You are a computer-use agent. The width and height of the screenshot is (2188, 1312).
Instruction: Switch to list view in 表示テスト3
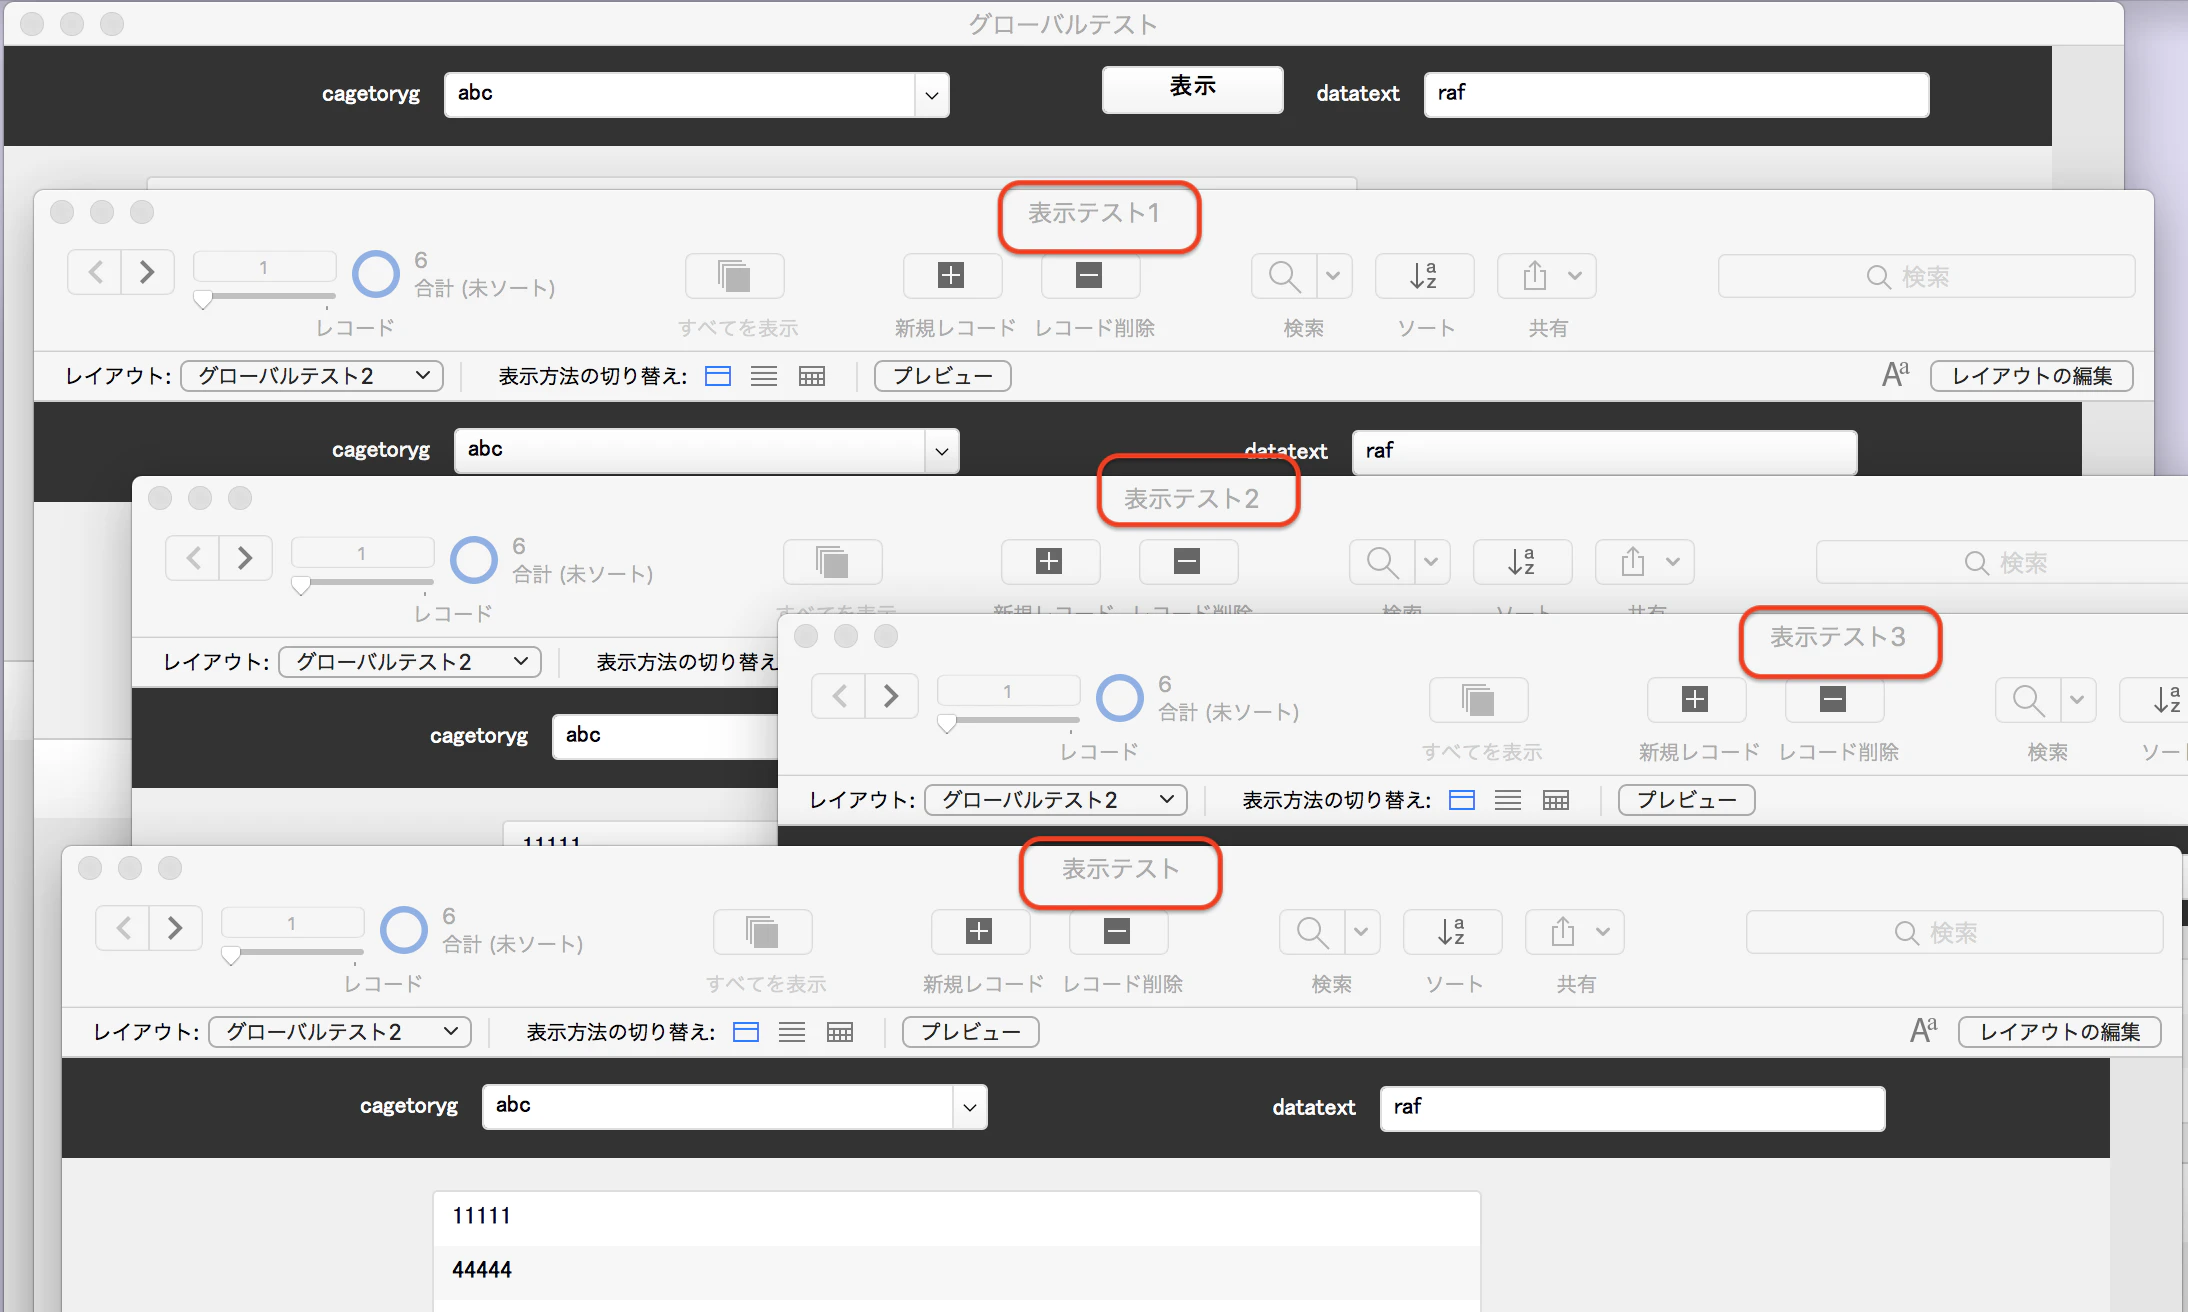(x=1508, y=800)
